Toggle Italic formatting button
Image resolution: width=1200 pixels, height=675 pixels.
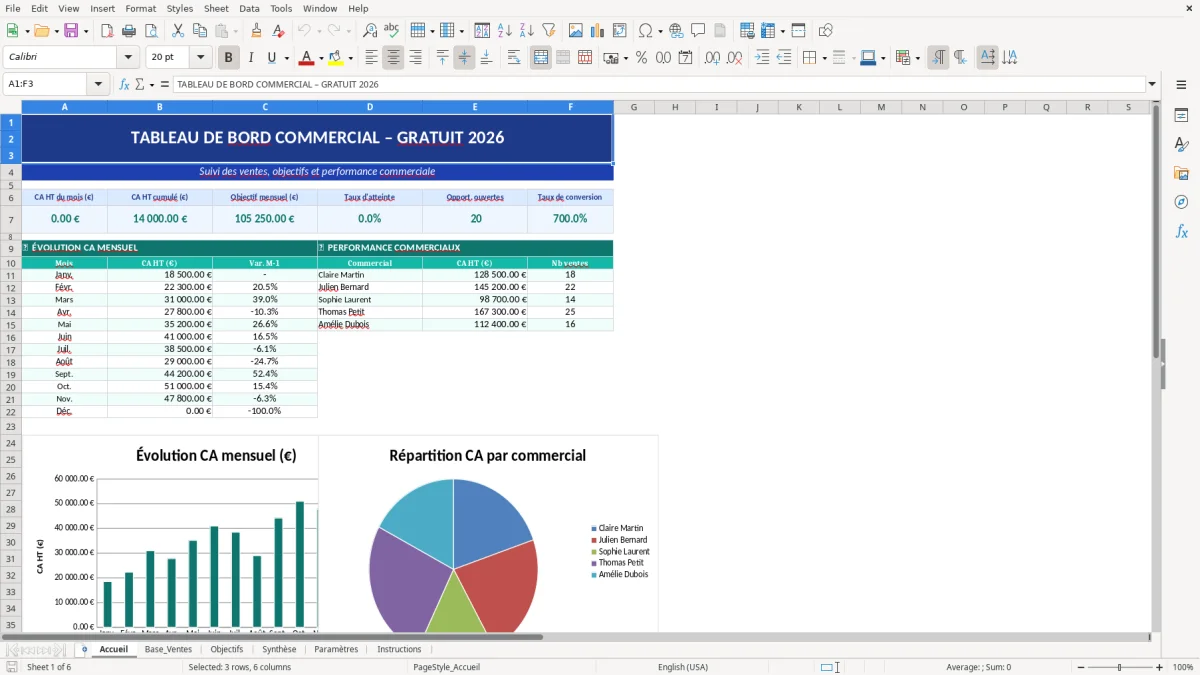pyautogui.click(x=250, y=58)
